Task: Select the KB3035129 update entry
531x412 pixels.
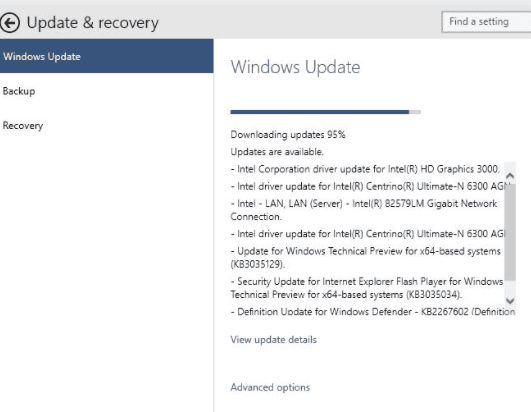Action: (365, 257)
